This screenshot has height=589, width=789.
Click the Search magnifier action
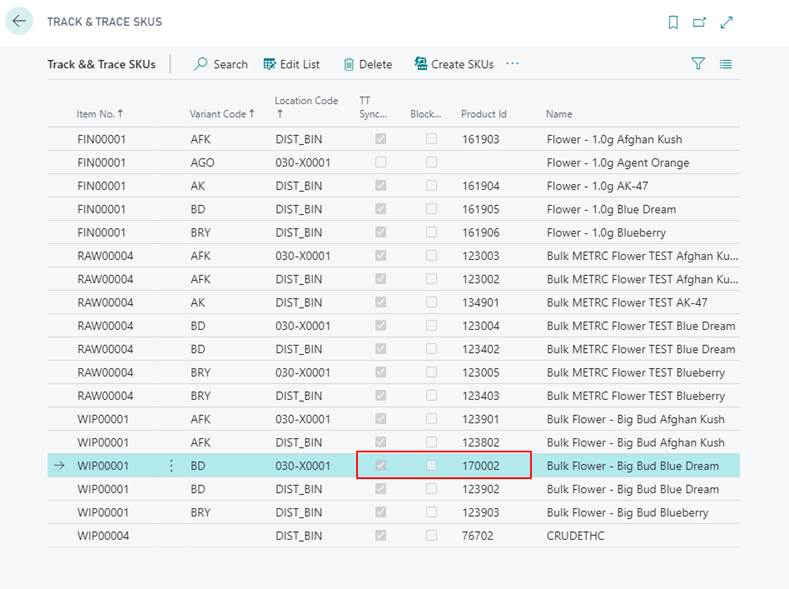(x=220, y=64)
